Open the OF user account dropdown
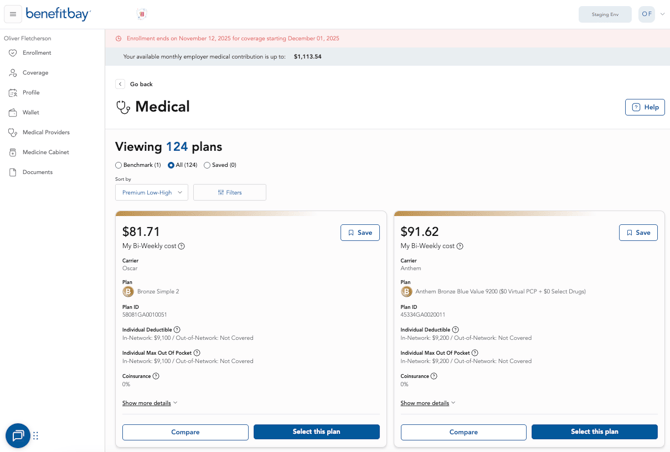This screenshot has height=452, width=670. click(653, 14)
